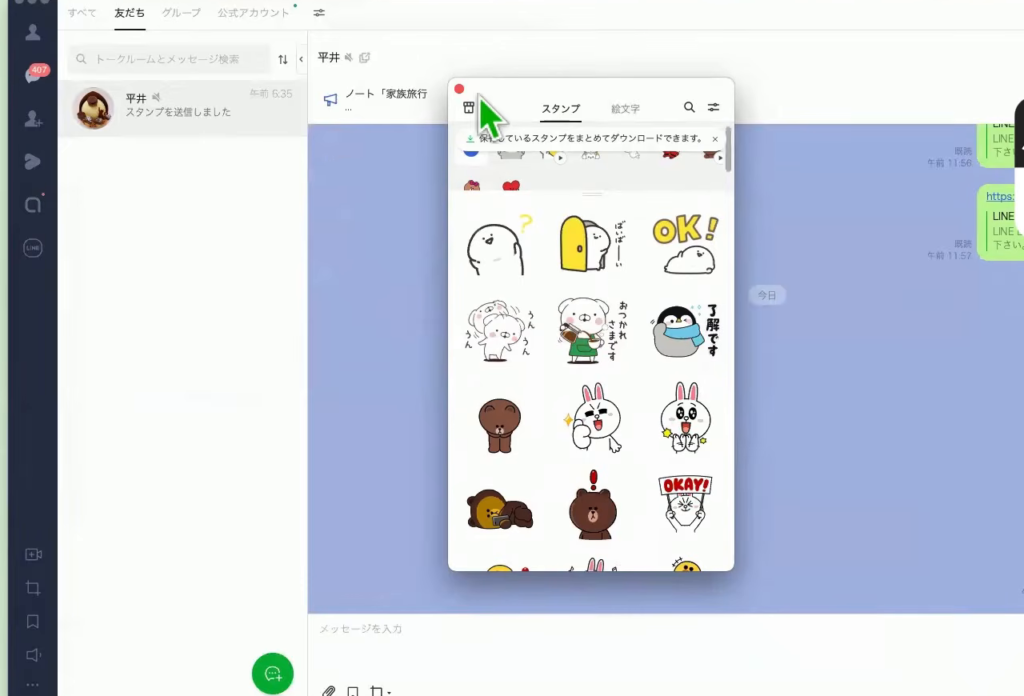Image resolution: width=1024 pixels, height=696 pixels.
Task: Send the white blob question-mark sticker
Action: [x=500, y=245]
